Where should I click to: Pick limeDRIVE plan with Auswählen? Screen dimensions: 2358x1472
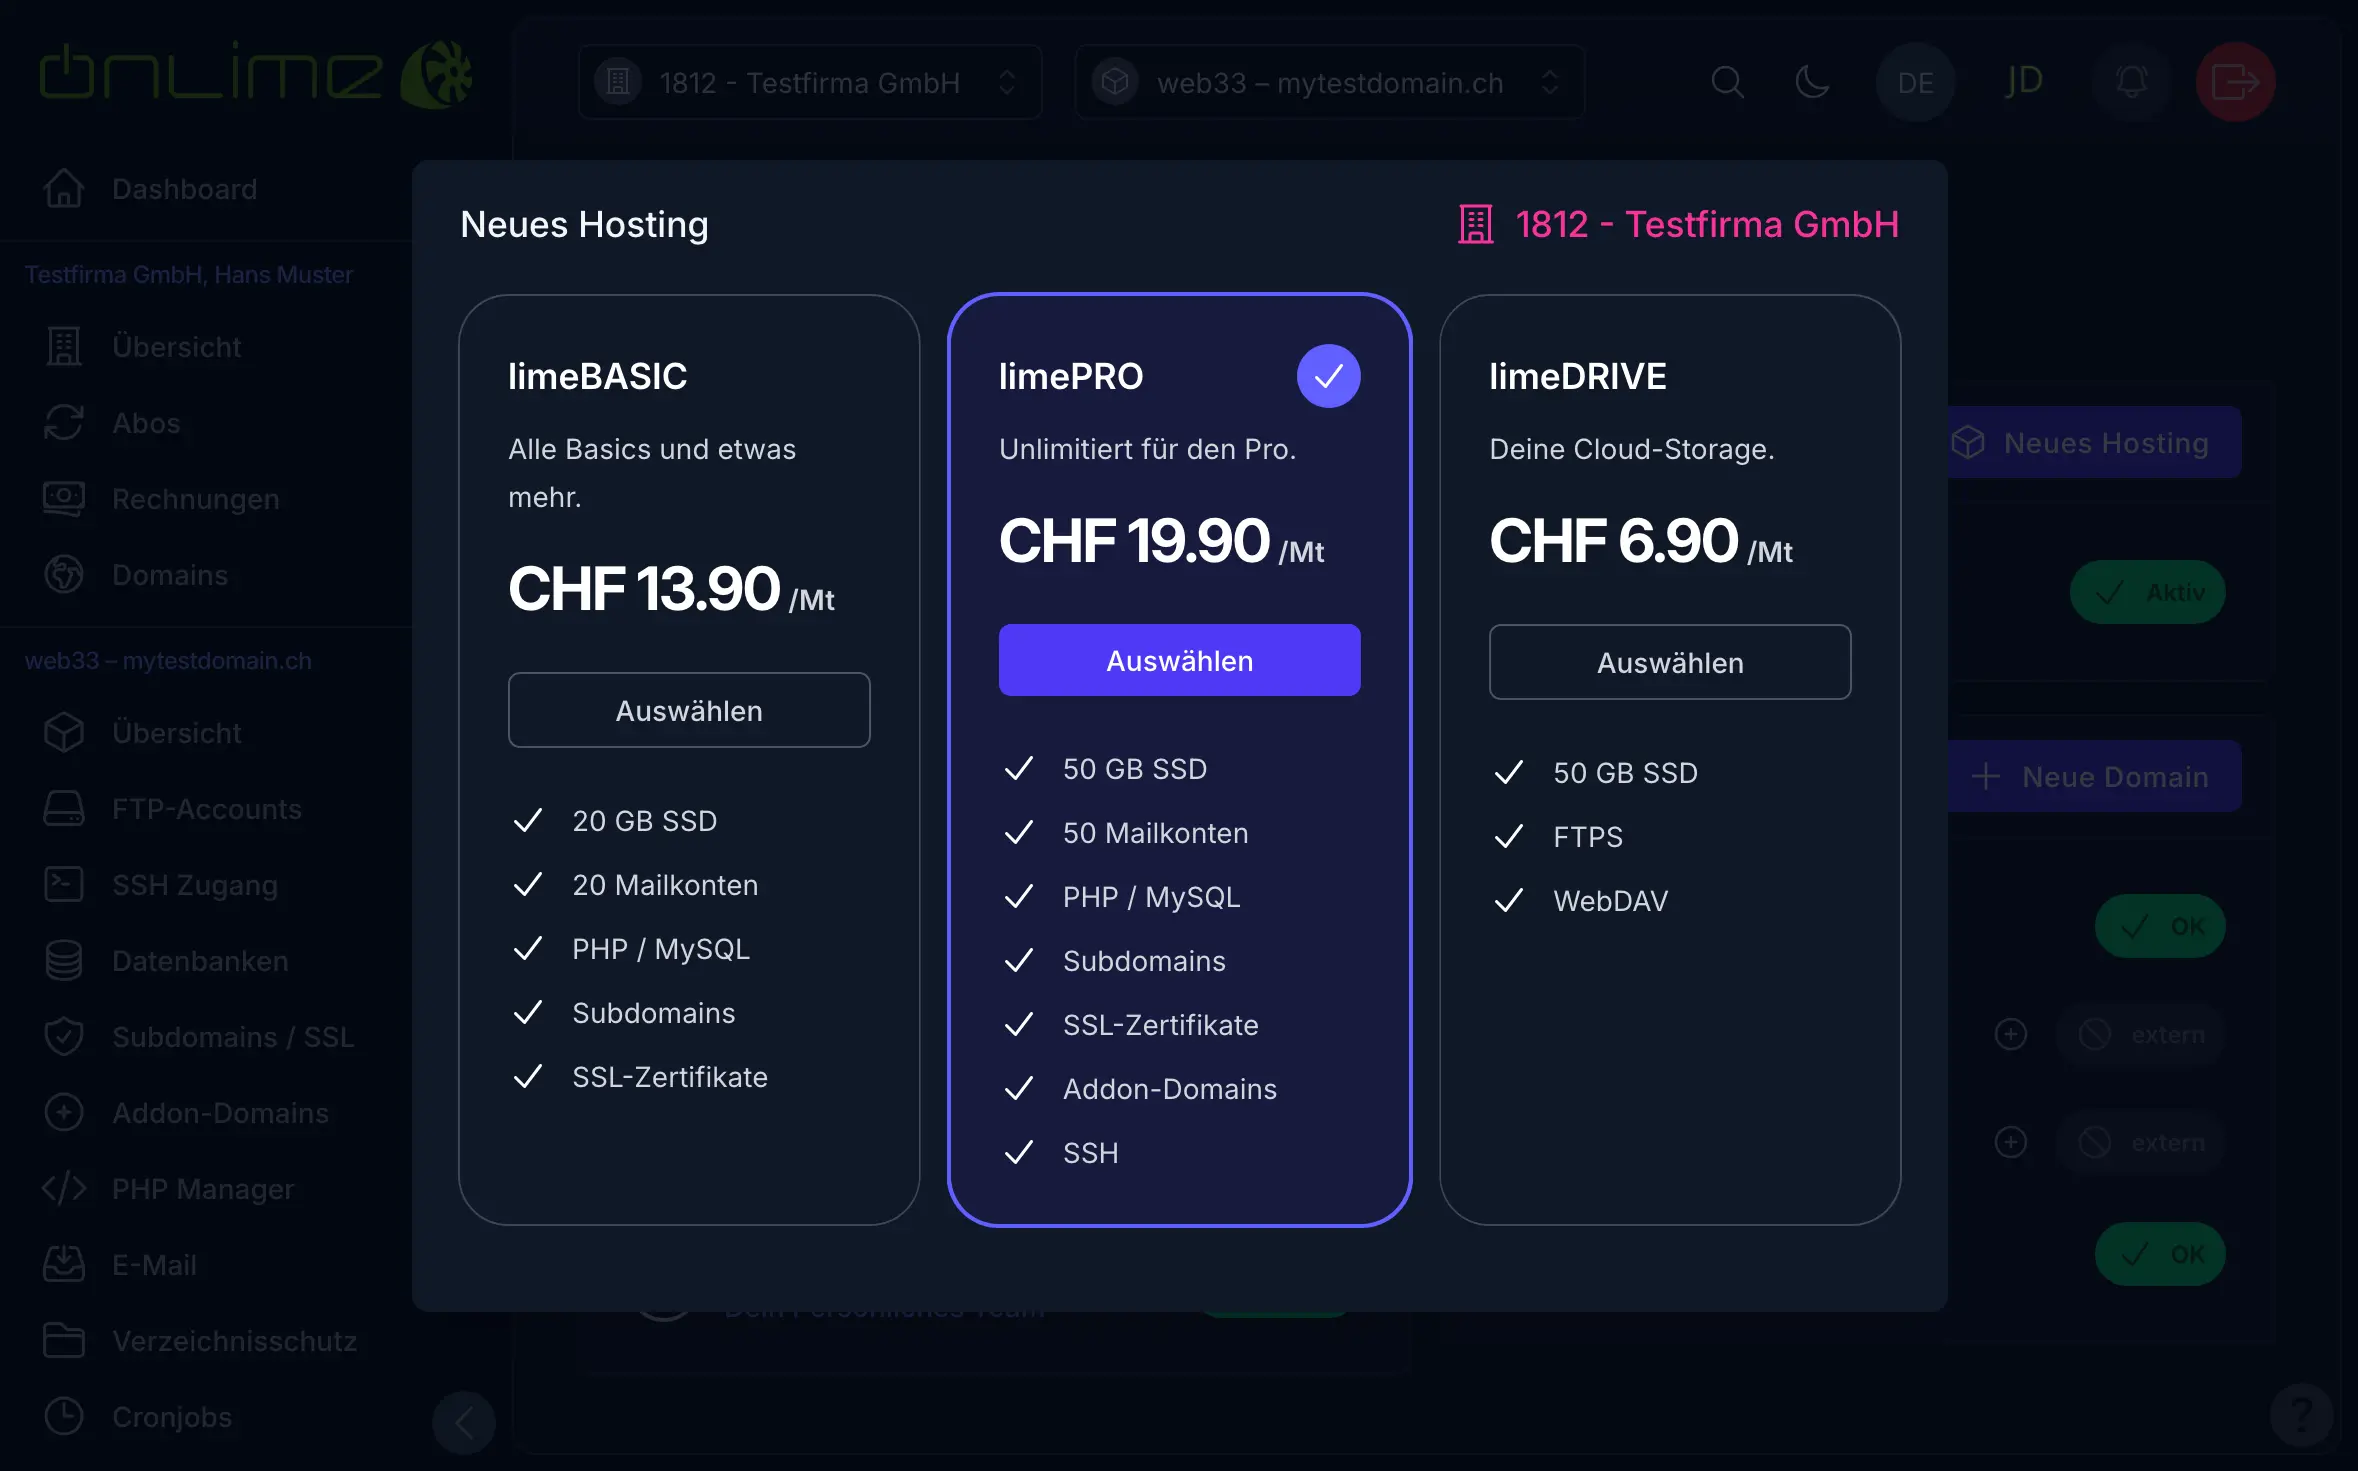(x=1670, y=662)
